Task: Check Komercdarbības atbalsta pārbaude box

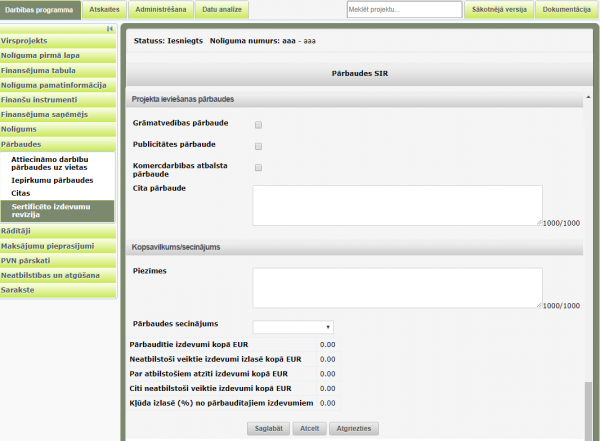Action: click(x=259, y=168)
